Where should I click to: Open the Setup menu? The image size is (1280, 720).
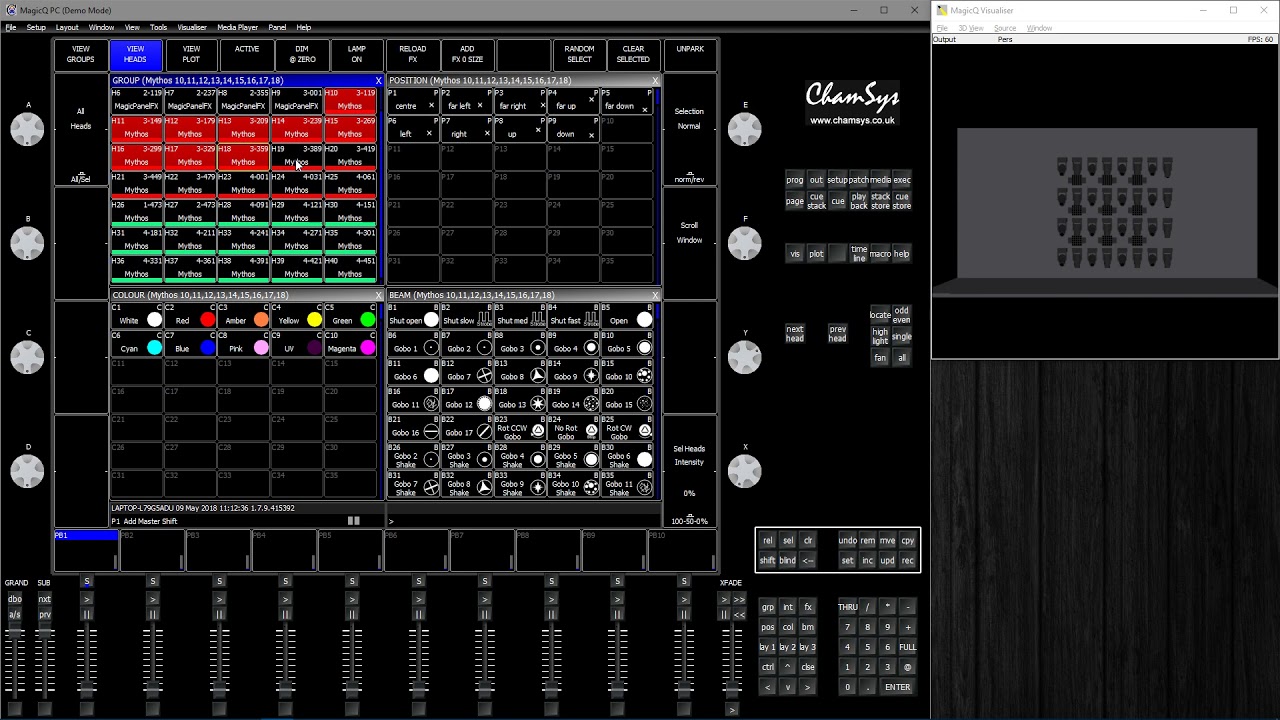point(36,27)
